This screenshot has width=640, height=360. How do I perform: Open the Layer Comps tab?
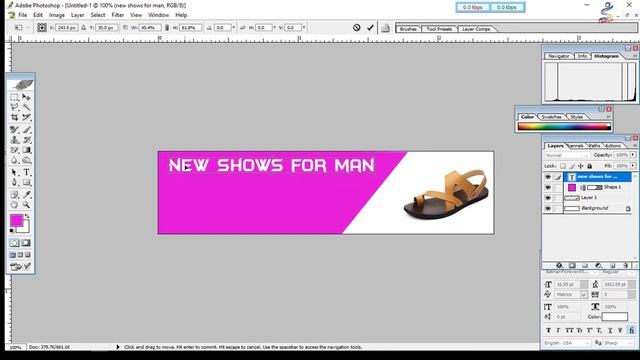click(x=476, y=29)
